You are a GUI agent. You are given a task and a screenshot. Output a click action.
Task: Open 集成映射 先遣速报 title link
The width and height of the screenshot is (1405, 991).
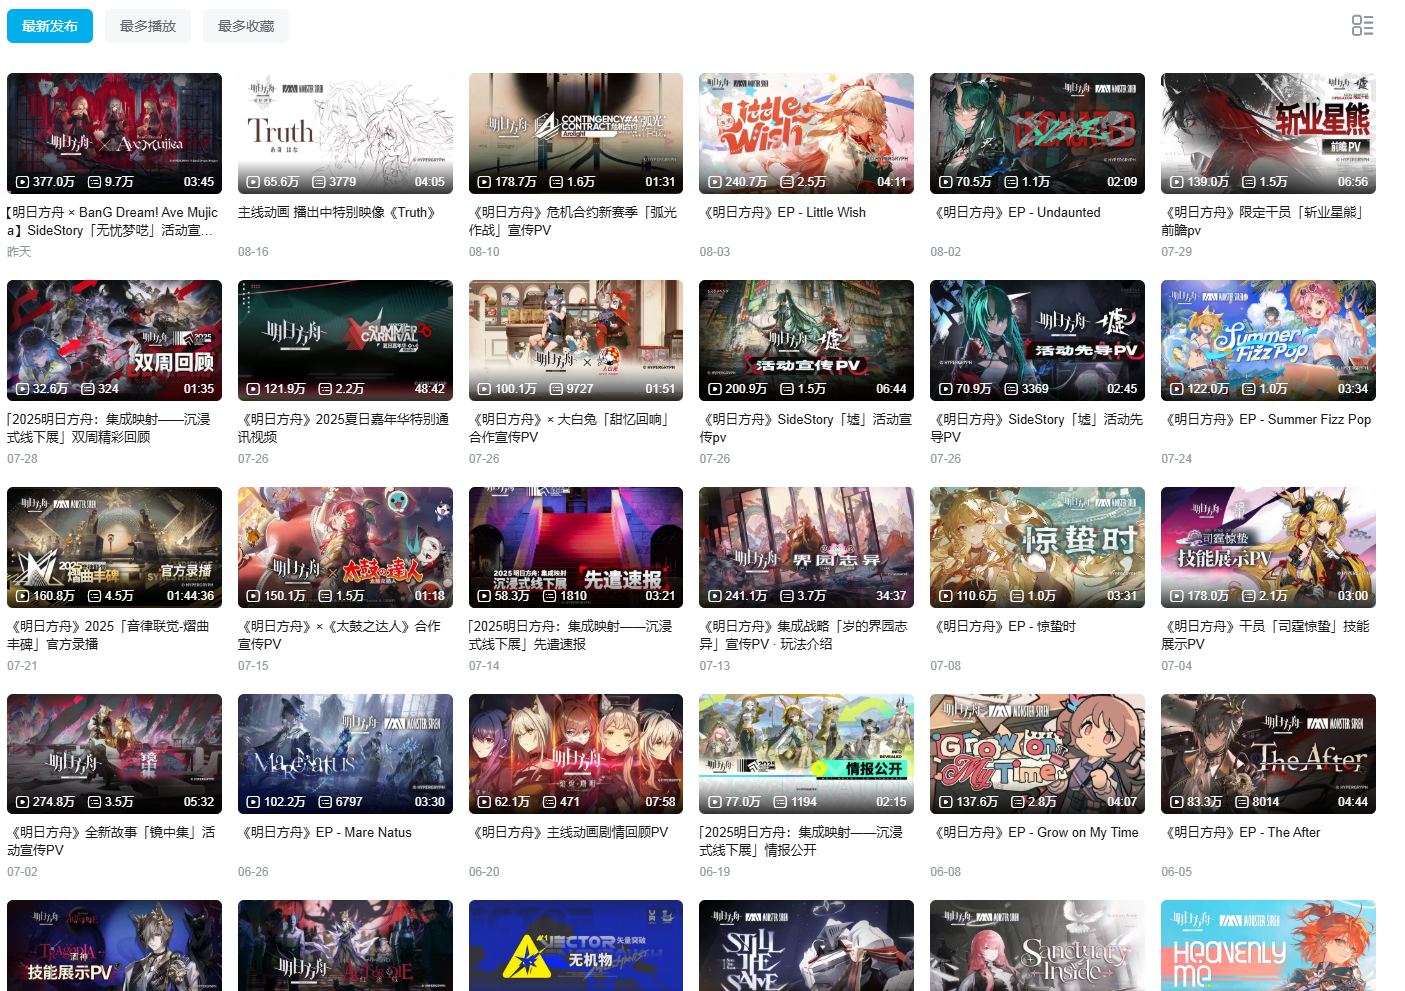571,635
